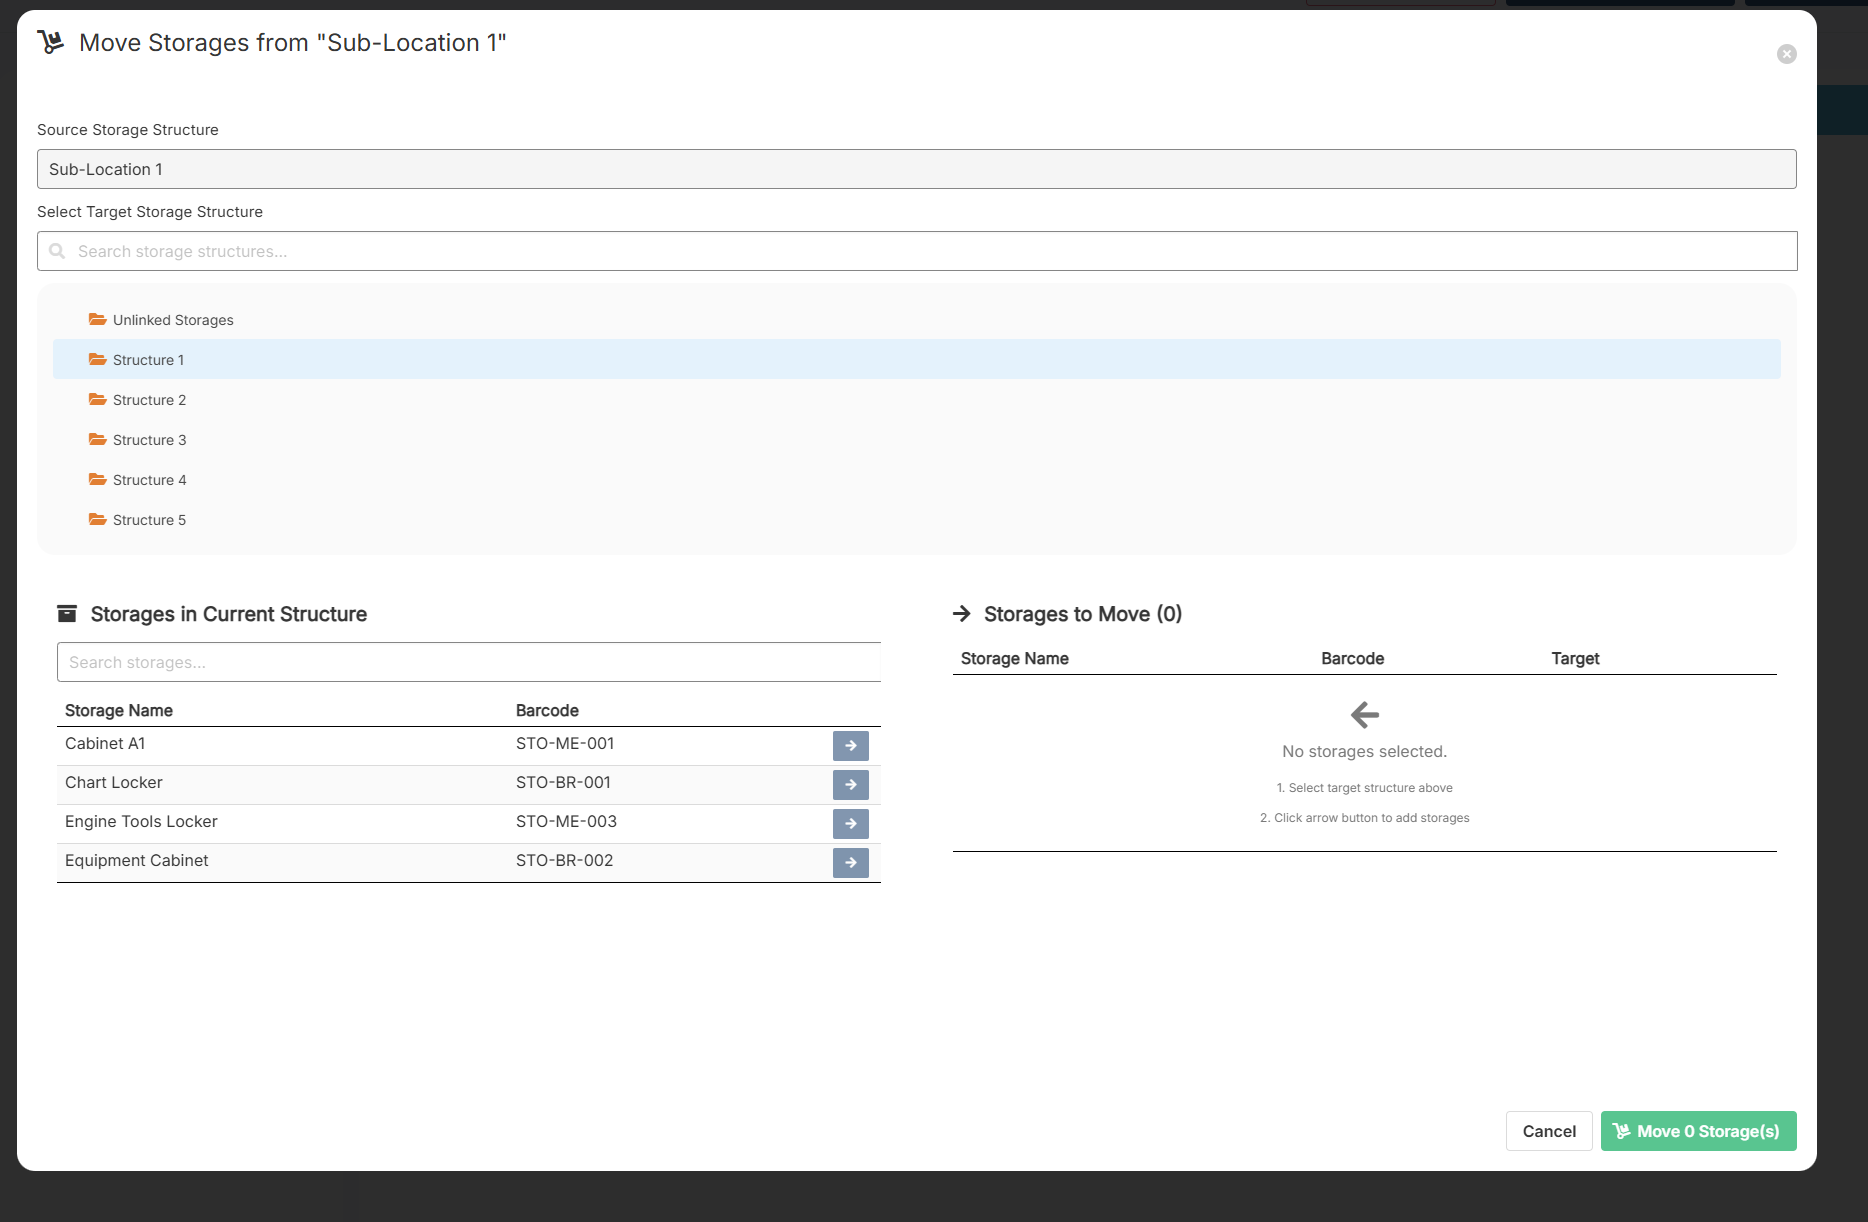Add Chart Locker using its arrow button
Viewport: 1868px width, 1222px height.
coord(850,785)
